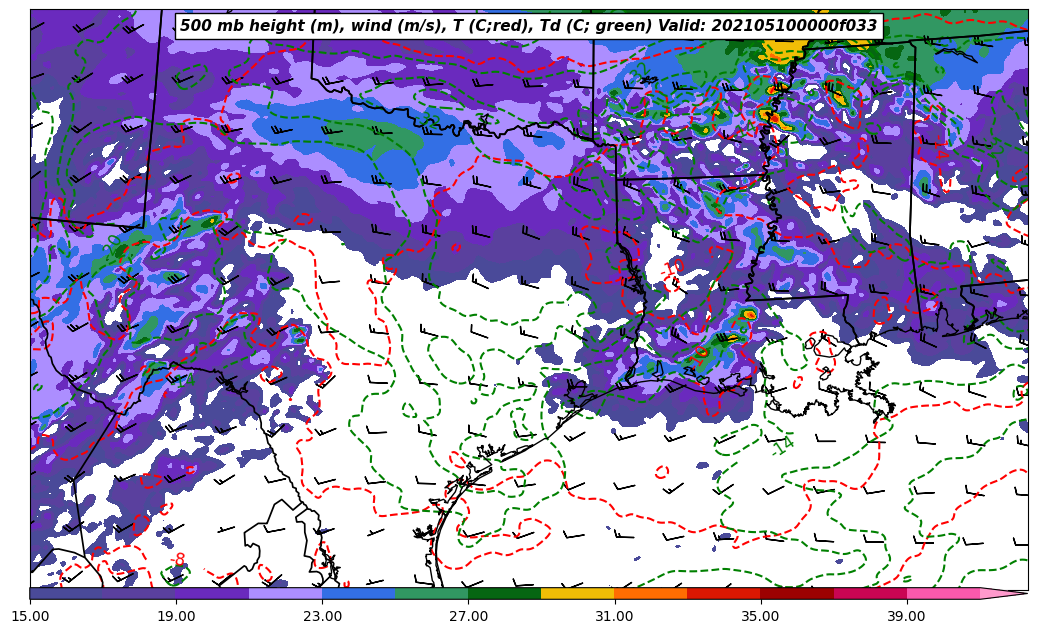Click the 35.00 colorbar tick label
Screen dimensions: 1037x633
pyautogui.click(x=760, y=616)
